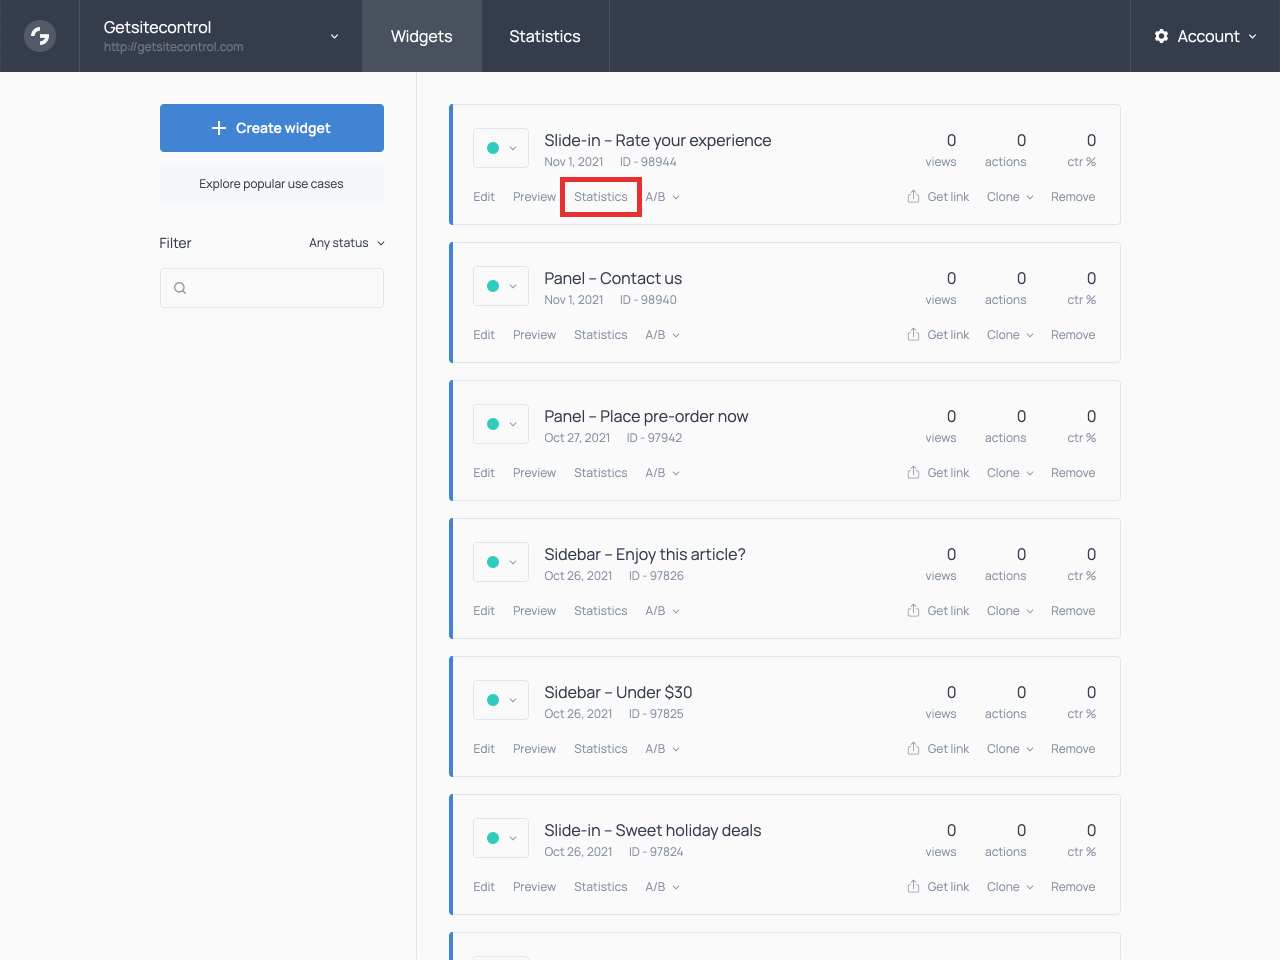The image size is (1280, 960).
Task: Click plus icon on Create widget button
Action: pyautogui.click(x=219, y=128)
